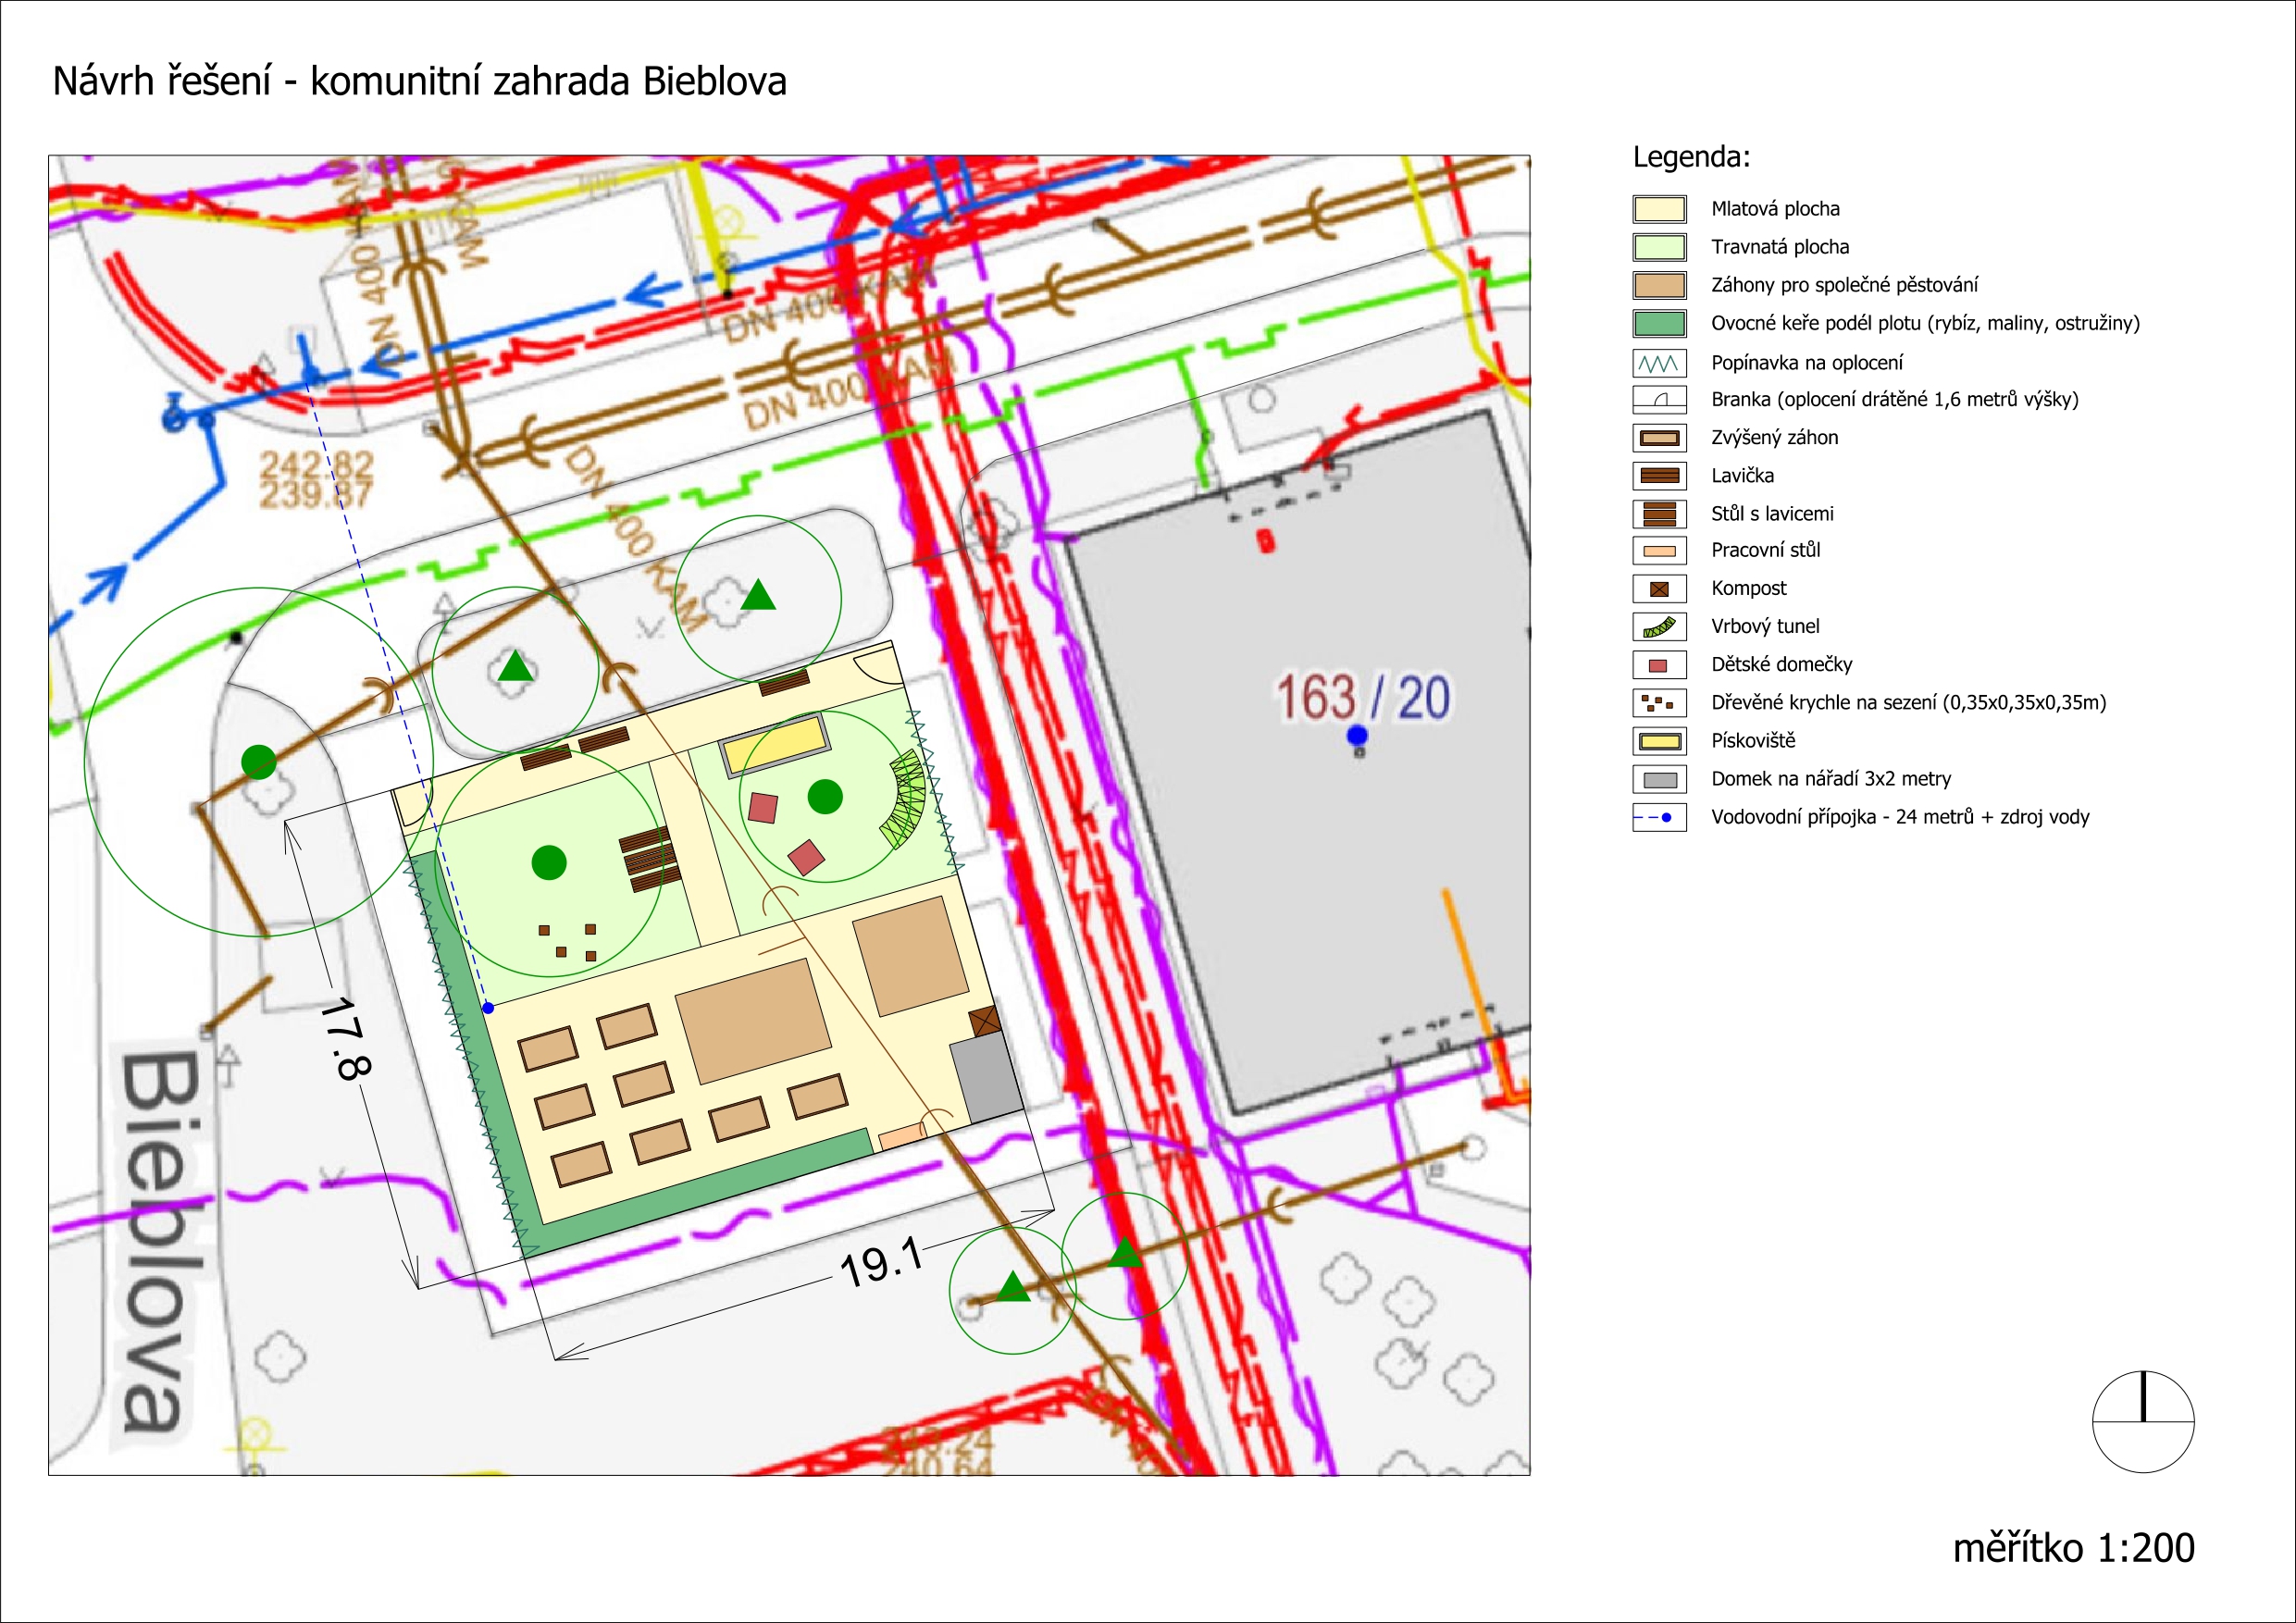Click the 17.8 dimension label
Screen dimensions: 2296x1623
(346, 1039)
